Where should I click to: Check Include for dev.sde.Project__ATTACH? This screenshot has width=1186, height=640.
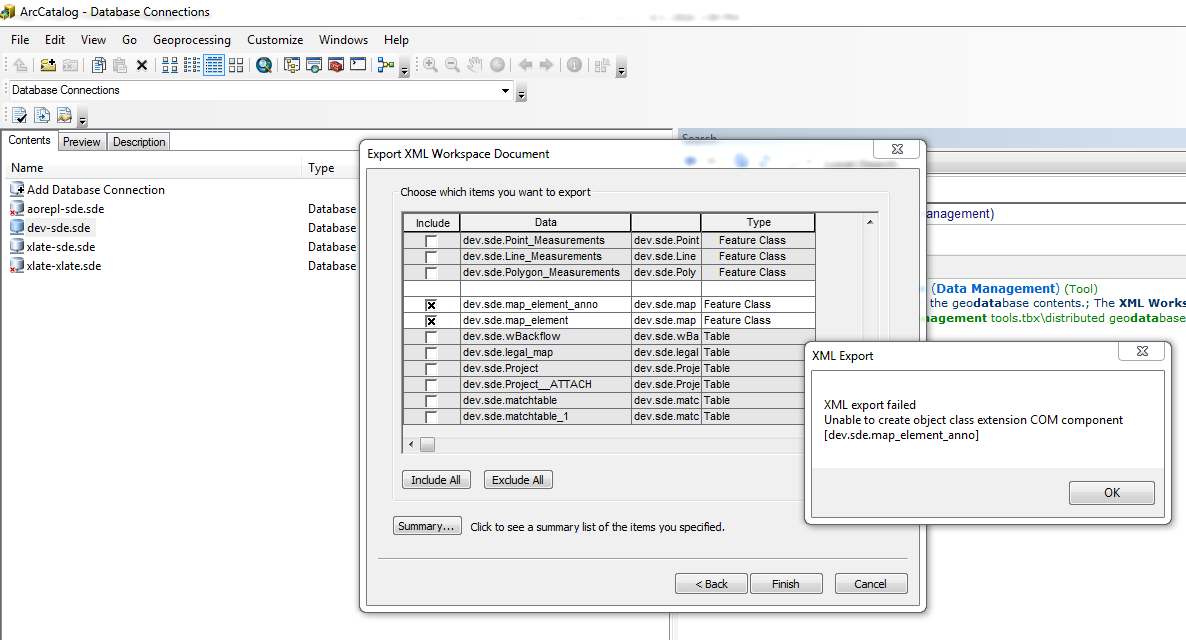click(x=431, y=384)
